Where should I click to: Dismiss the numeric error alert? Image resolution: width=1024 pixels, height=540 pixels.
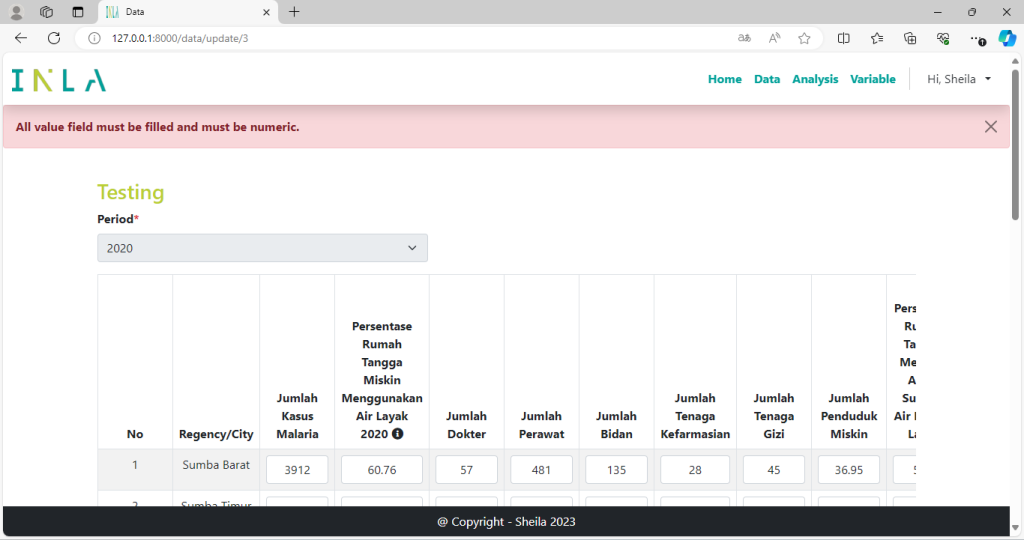tap(991, 127)
